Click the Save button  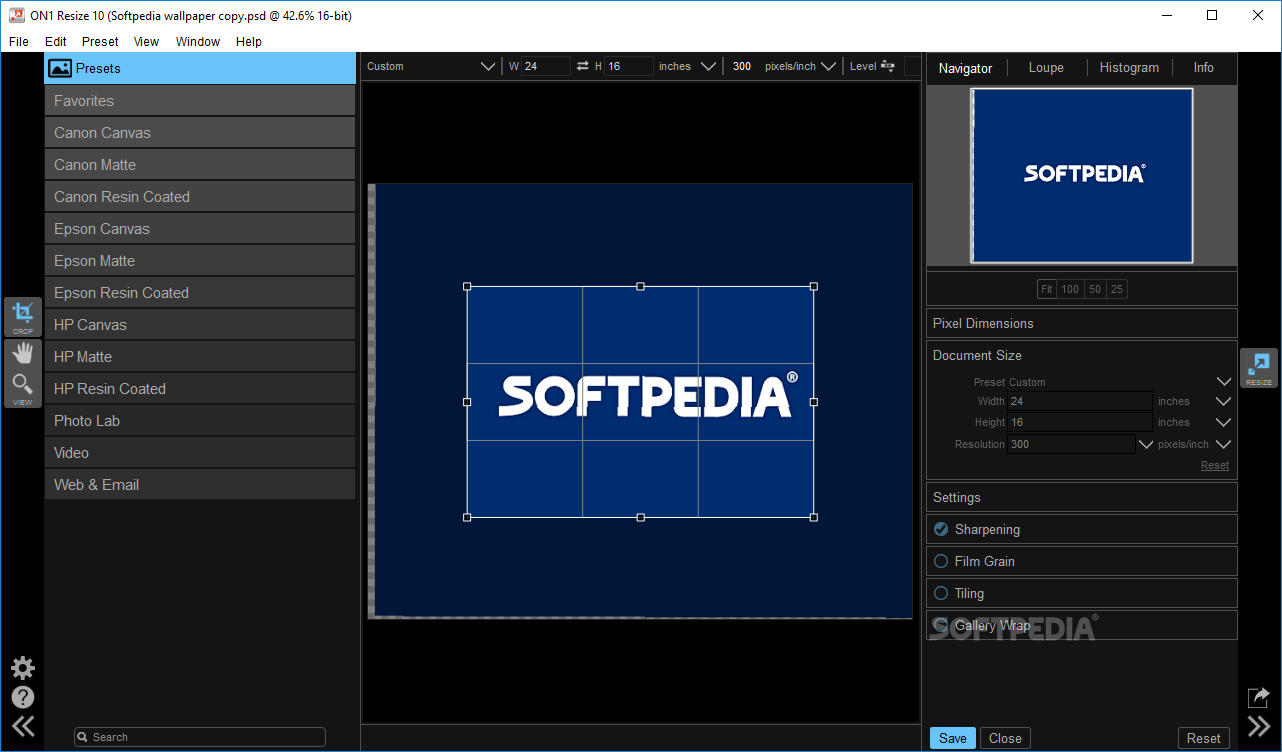coord(952,738)
